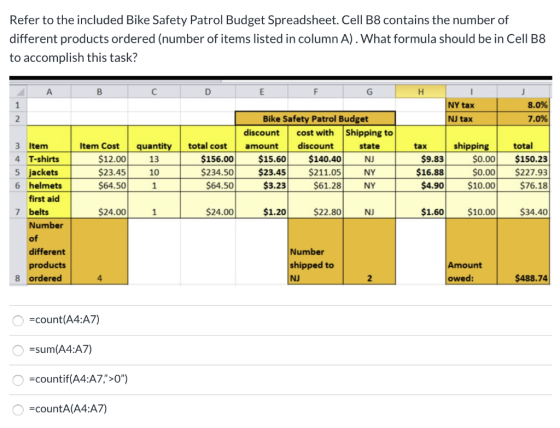Choose the =countA(A4:A7) radio option
The height and width of the screenshot is (428, 560).
(x=18, y=409)
